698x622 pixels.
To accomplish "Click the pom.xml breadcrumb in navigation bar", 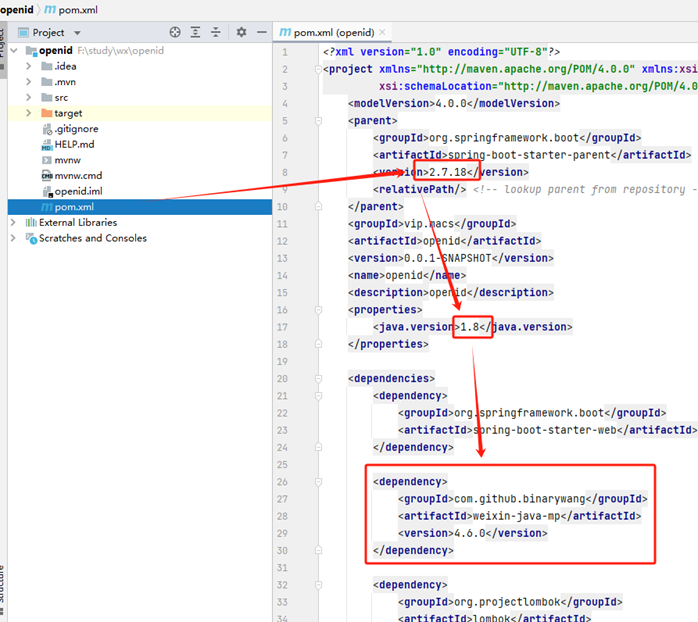I will click(x=71, y=9).
